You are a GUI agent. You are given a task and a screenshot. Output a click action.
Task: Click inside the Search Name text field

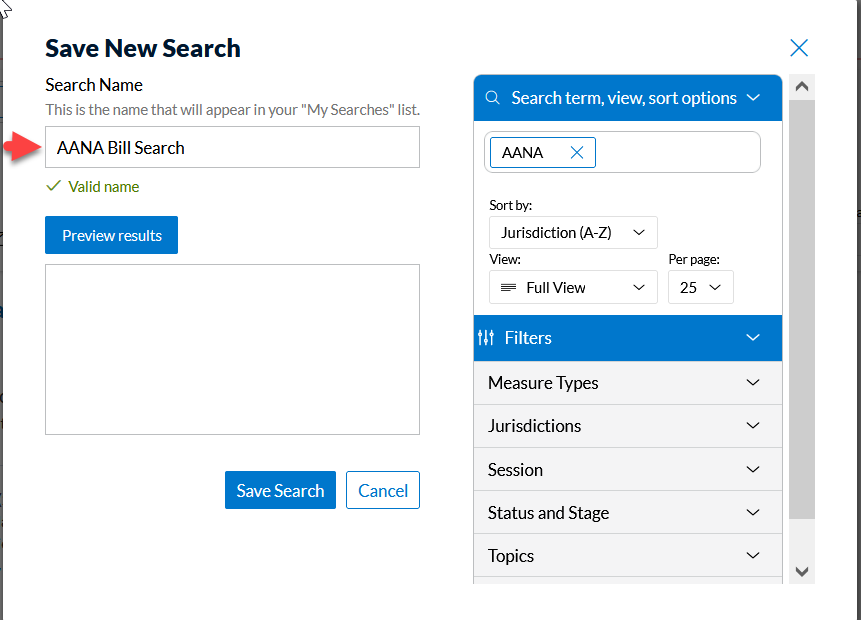232,147
